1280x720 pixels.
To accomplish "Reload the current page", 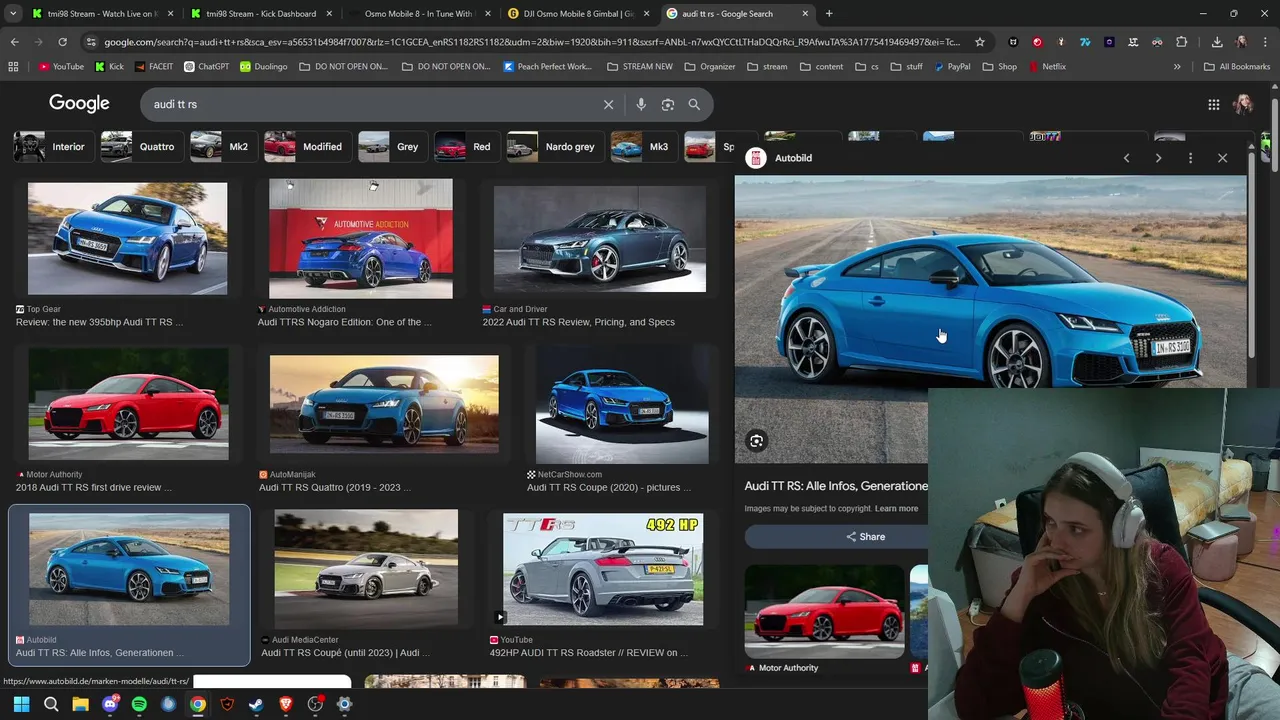I will [62, 42].
